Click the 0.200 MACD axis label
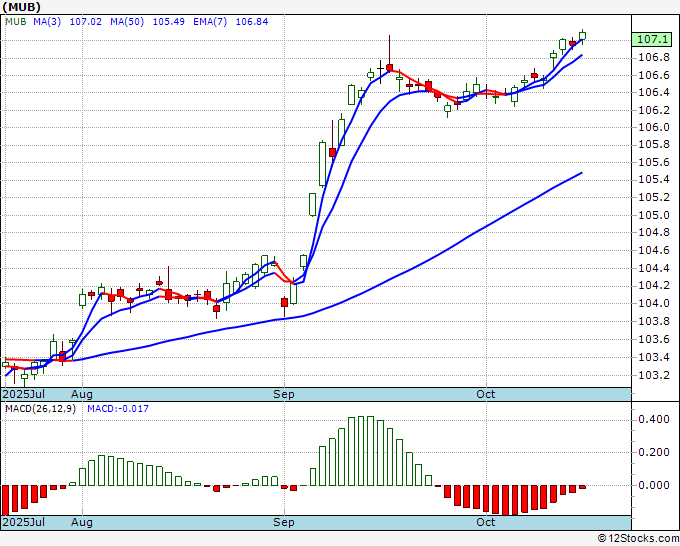Viewport: 680px width, 546px height. [654, 452]
